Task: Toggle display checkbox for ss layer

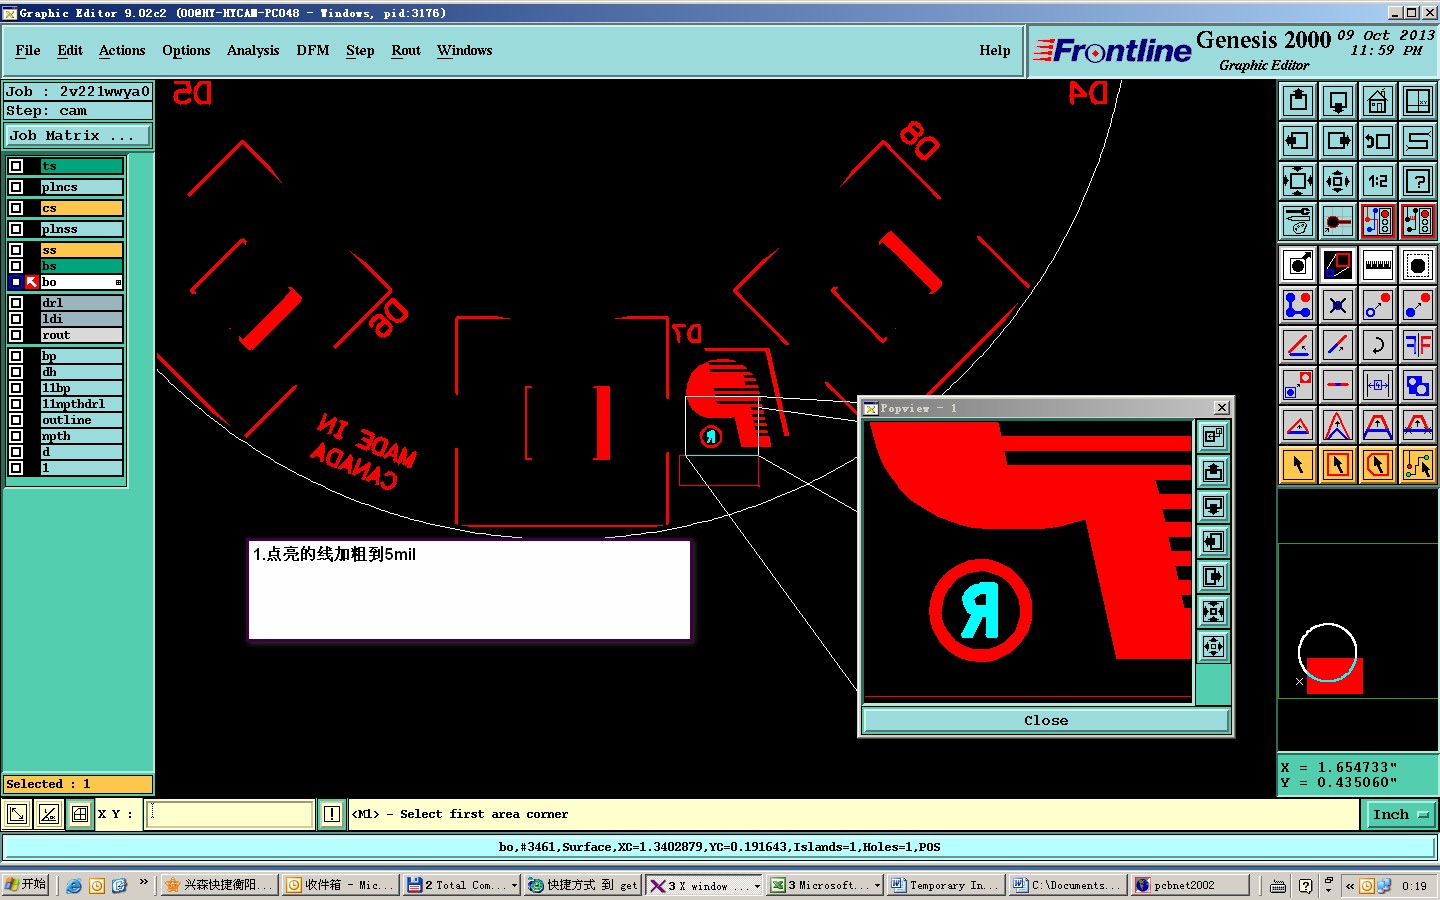Action: 16,250
